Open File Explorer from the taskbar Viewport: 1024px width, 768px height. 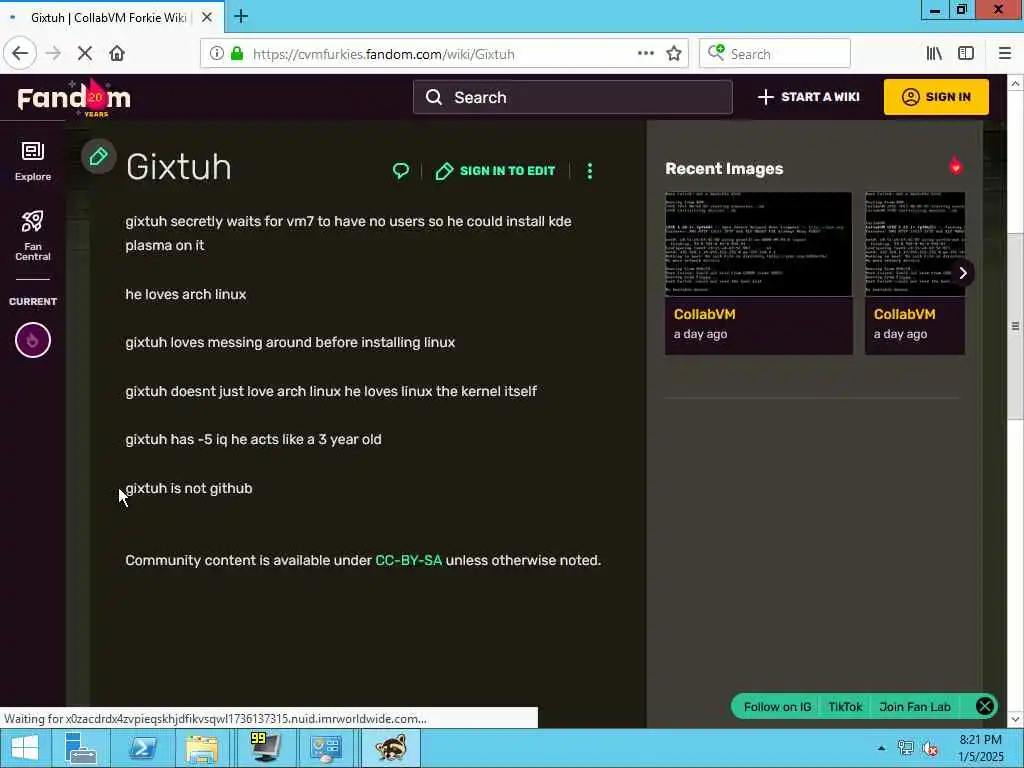tap(202, 748)
